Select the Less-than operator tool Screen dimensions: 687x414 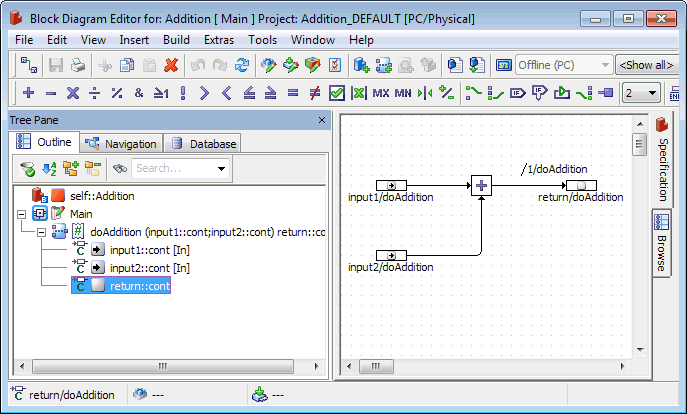pyautogui.click(x=227, y=93)
